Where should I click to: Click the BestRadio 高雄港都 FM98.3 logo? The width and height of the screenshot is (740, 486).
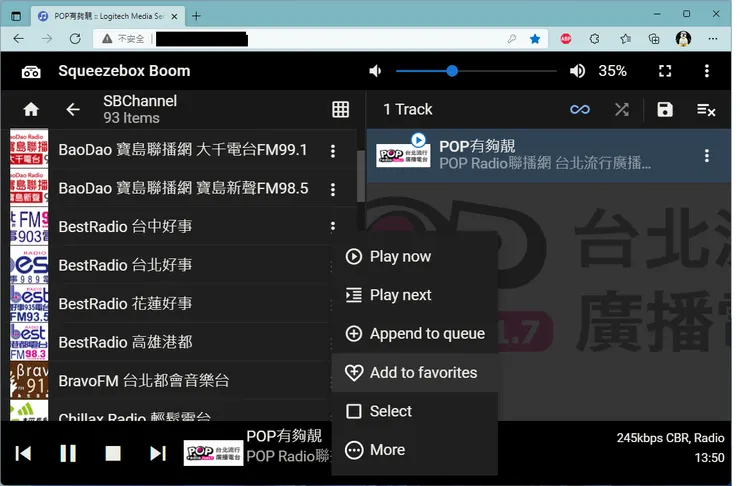coord(29,342)
